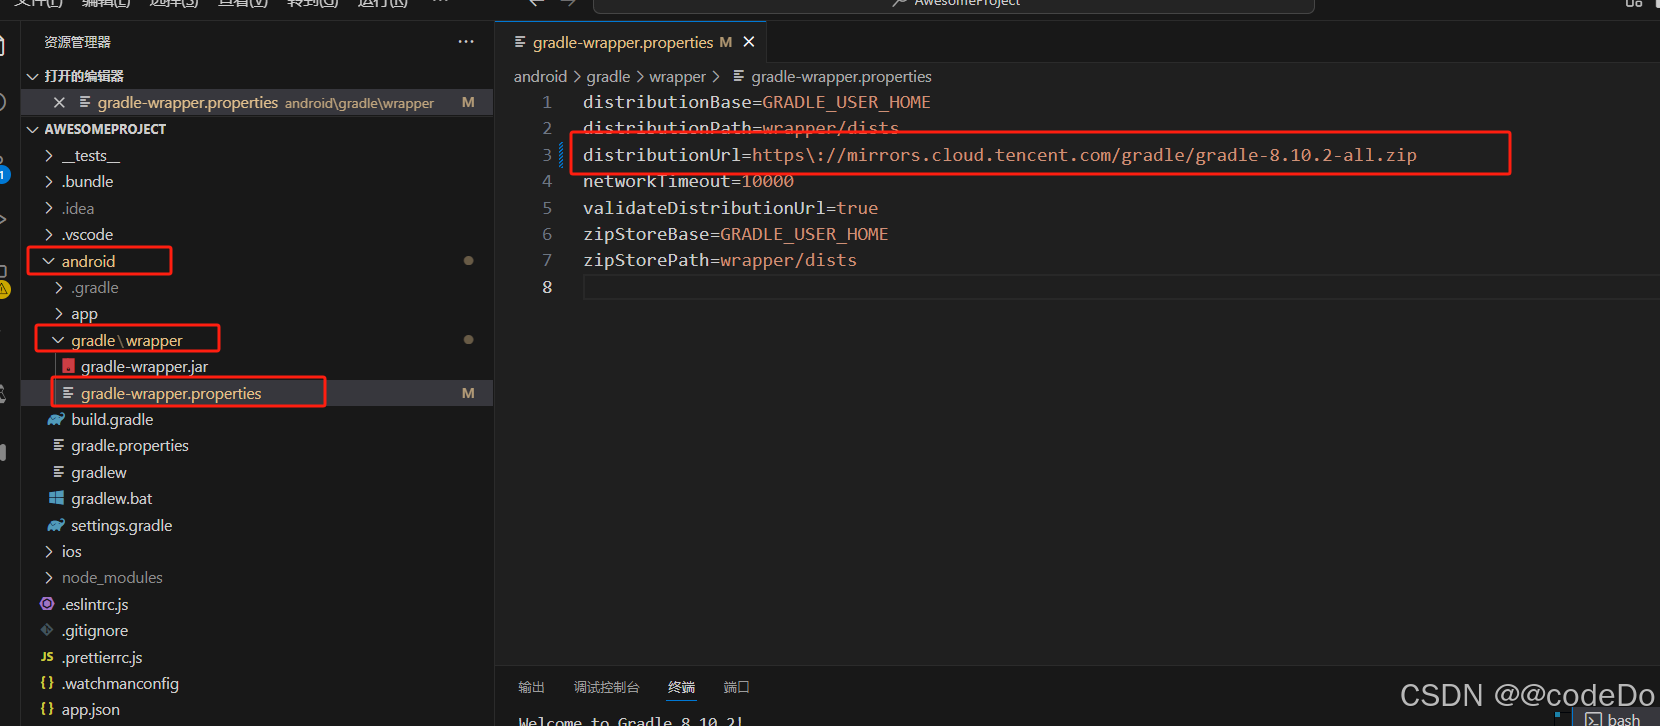The image size is (1660, 726).
Task: Open settings.gradle file
Action: [121, 526]
